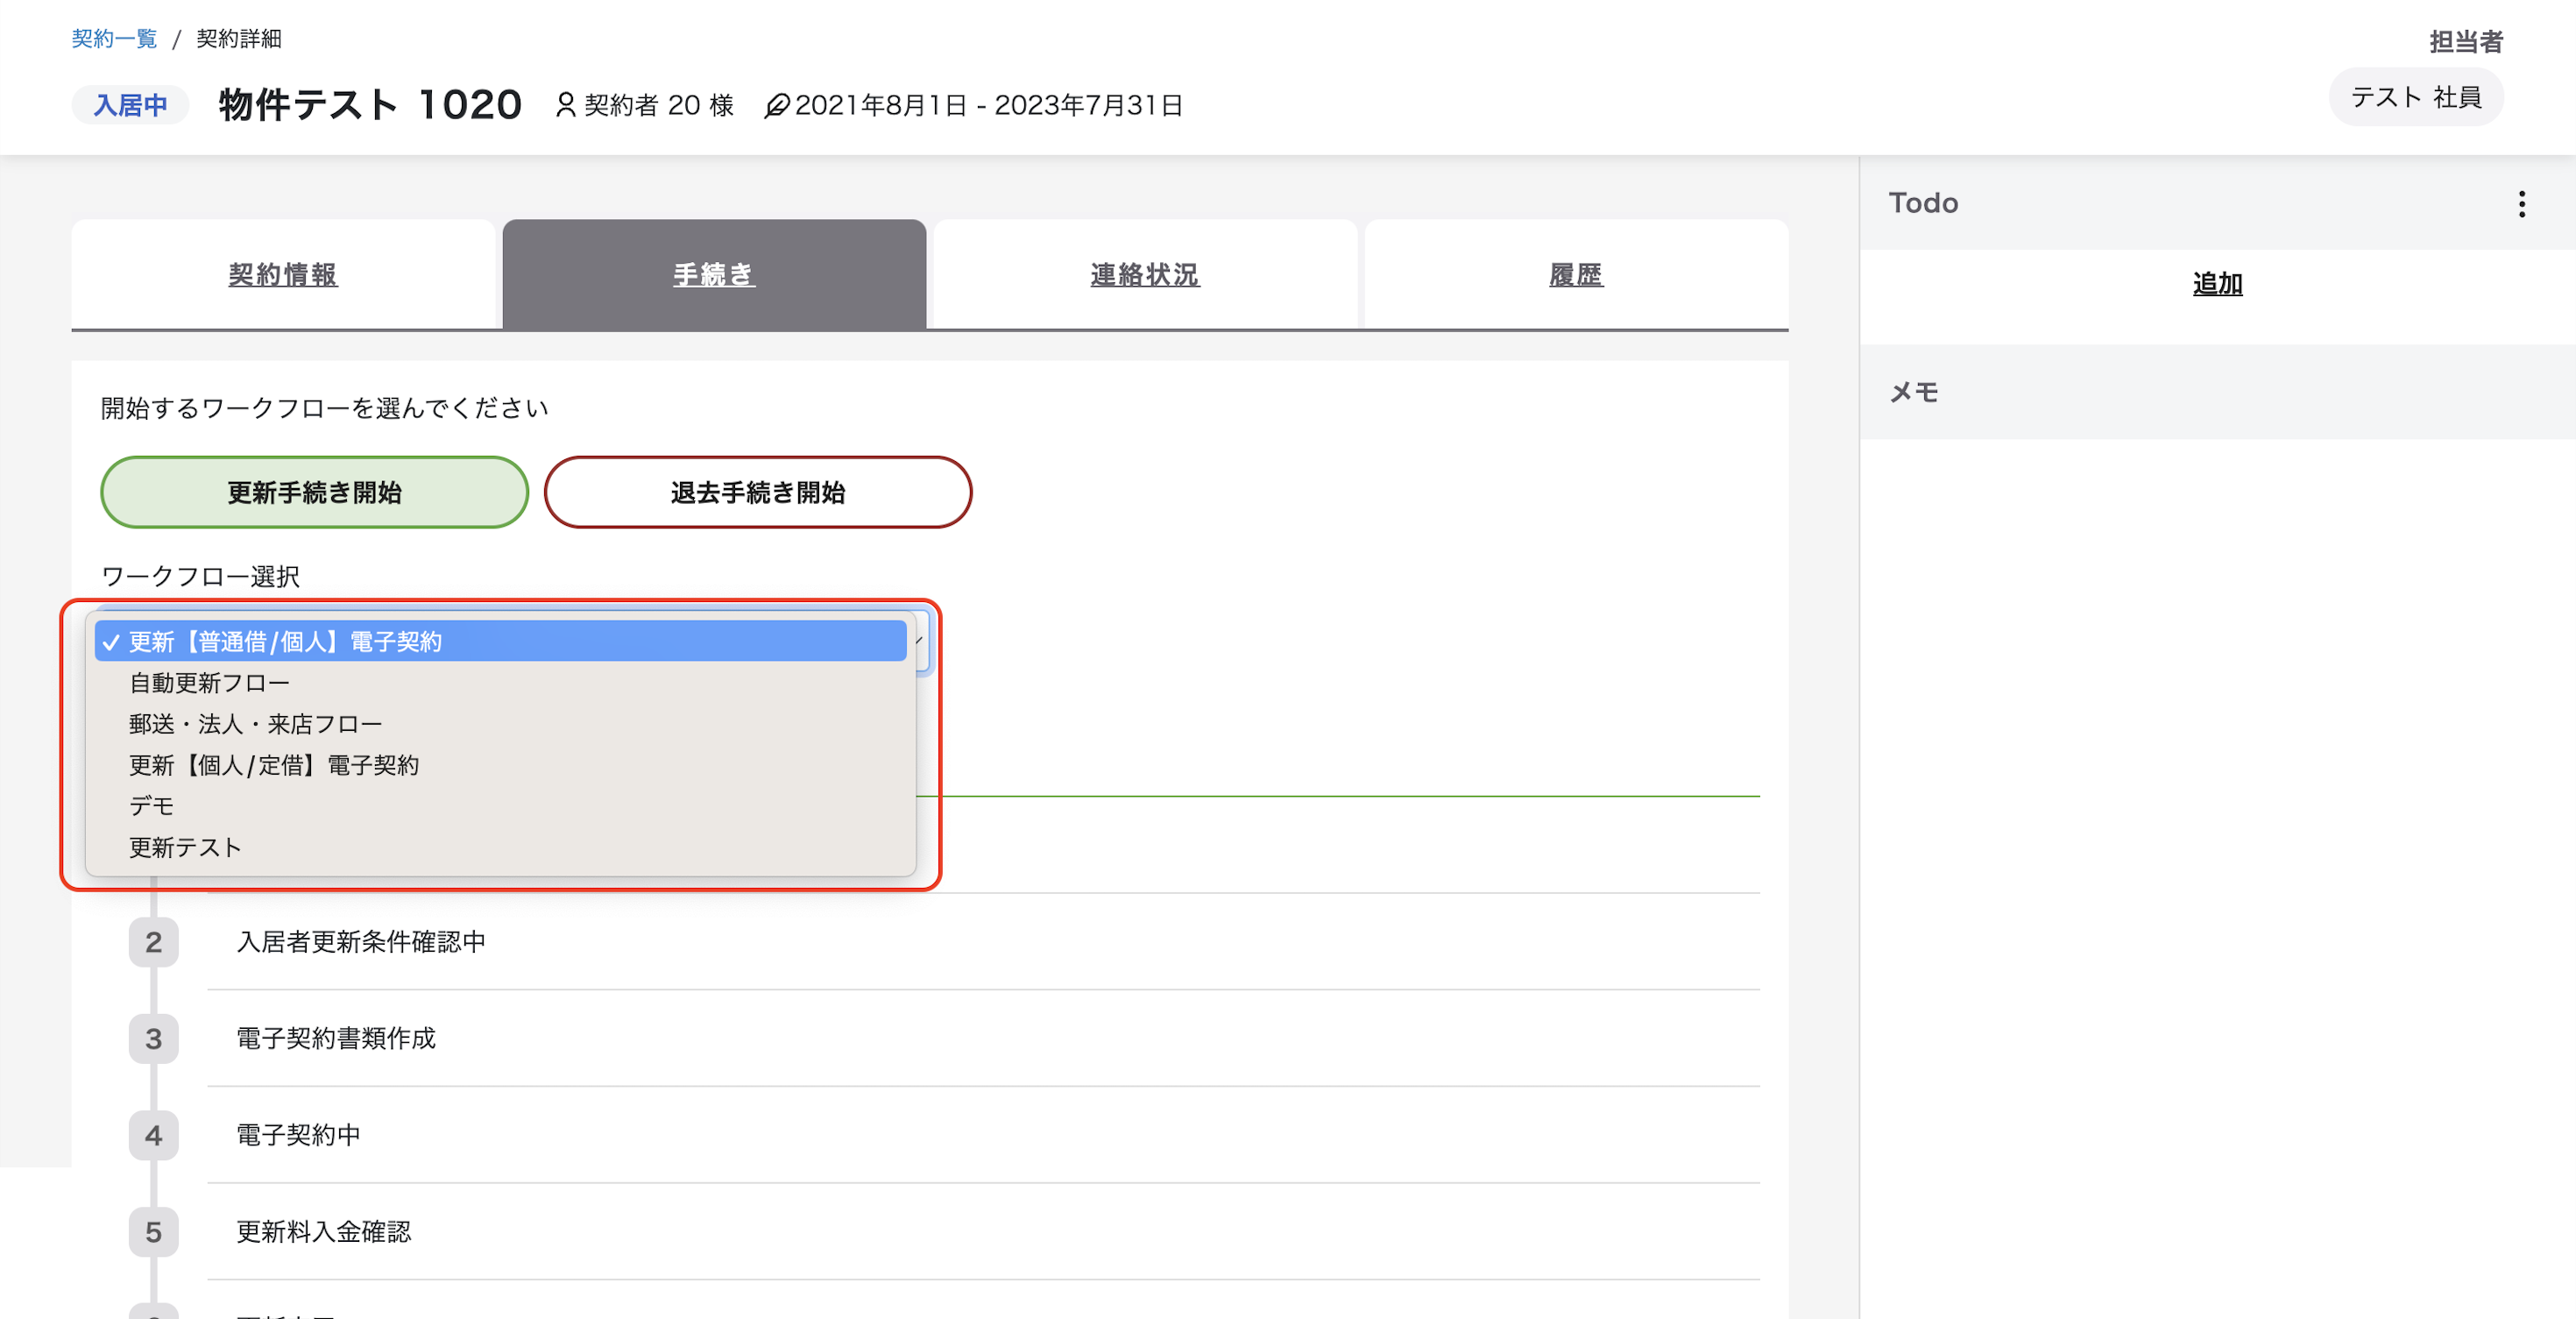Select 更新【普通借/個人】電子契約 option
The height and width of the screenshot is (1319, 2576).
pos(500,641)
